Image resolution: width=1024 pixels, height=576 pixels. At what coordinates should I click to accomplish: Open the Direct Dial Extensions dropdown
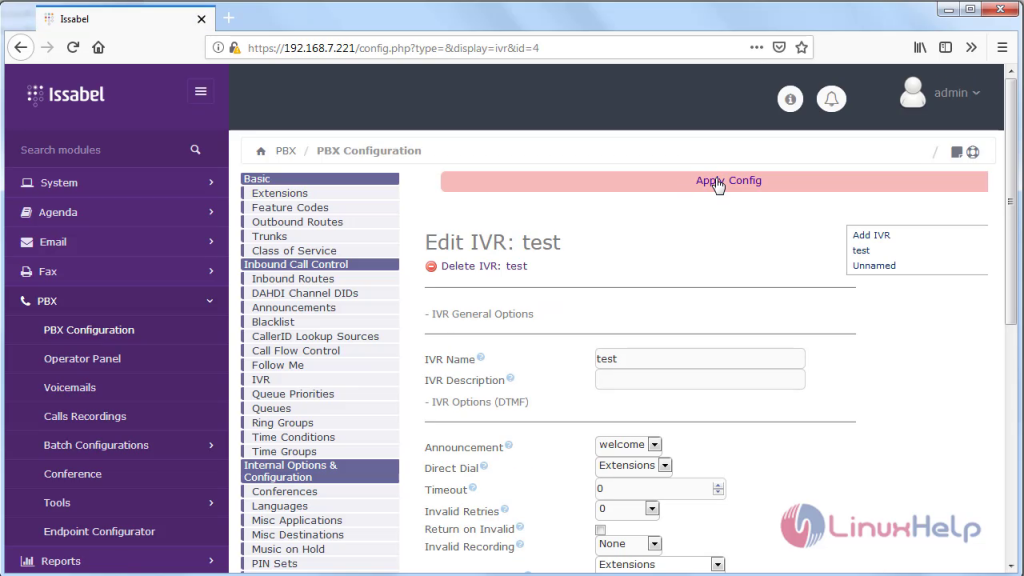[633, 466]
